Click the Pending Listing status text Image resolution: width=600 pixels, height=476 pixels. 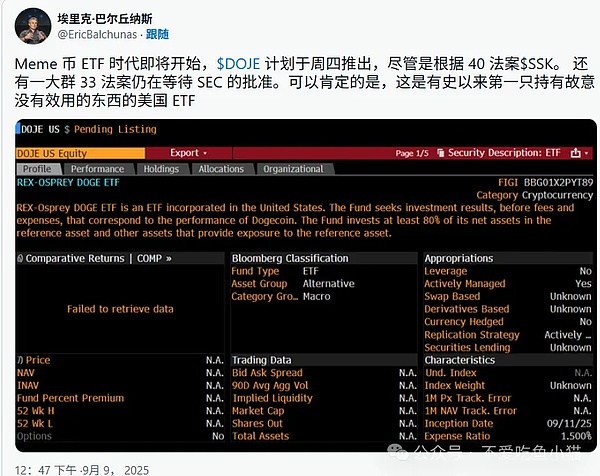pos(115,129)
